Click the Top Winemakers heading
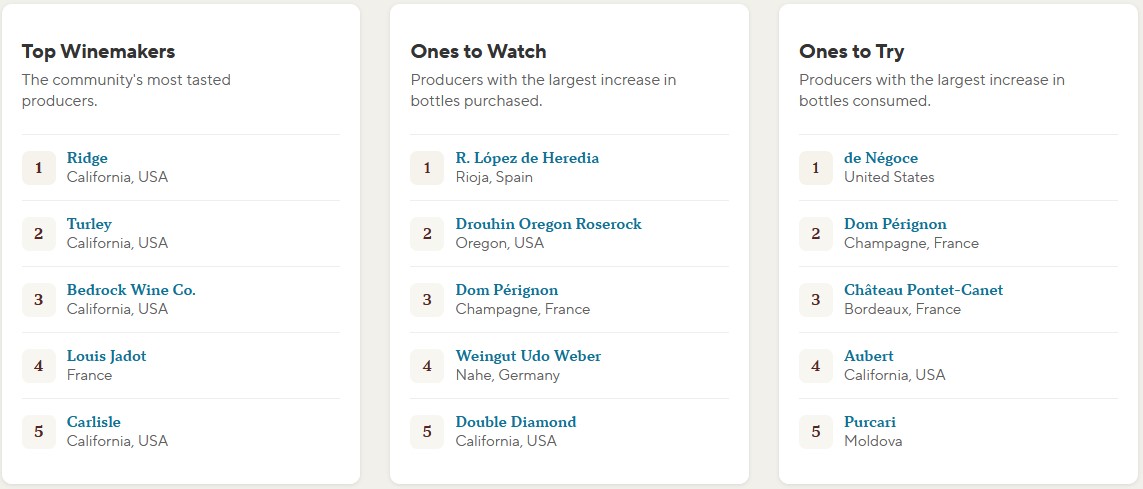This screenshot has height=489, width=1143. (98, 52)
